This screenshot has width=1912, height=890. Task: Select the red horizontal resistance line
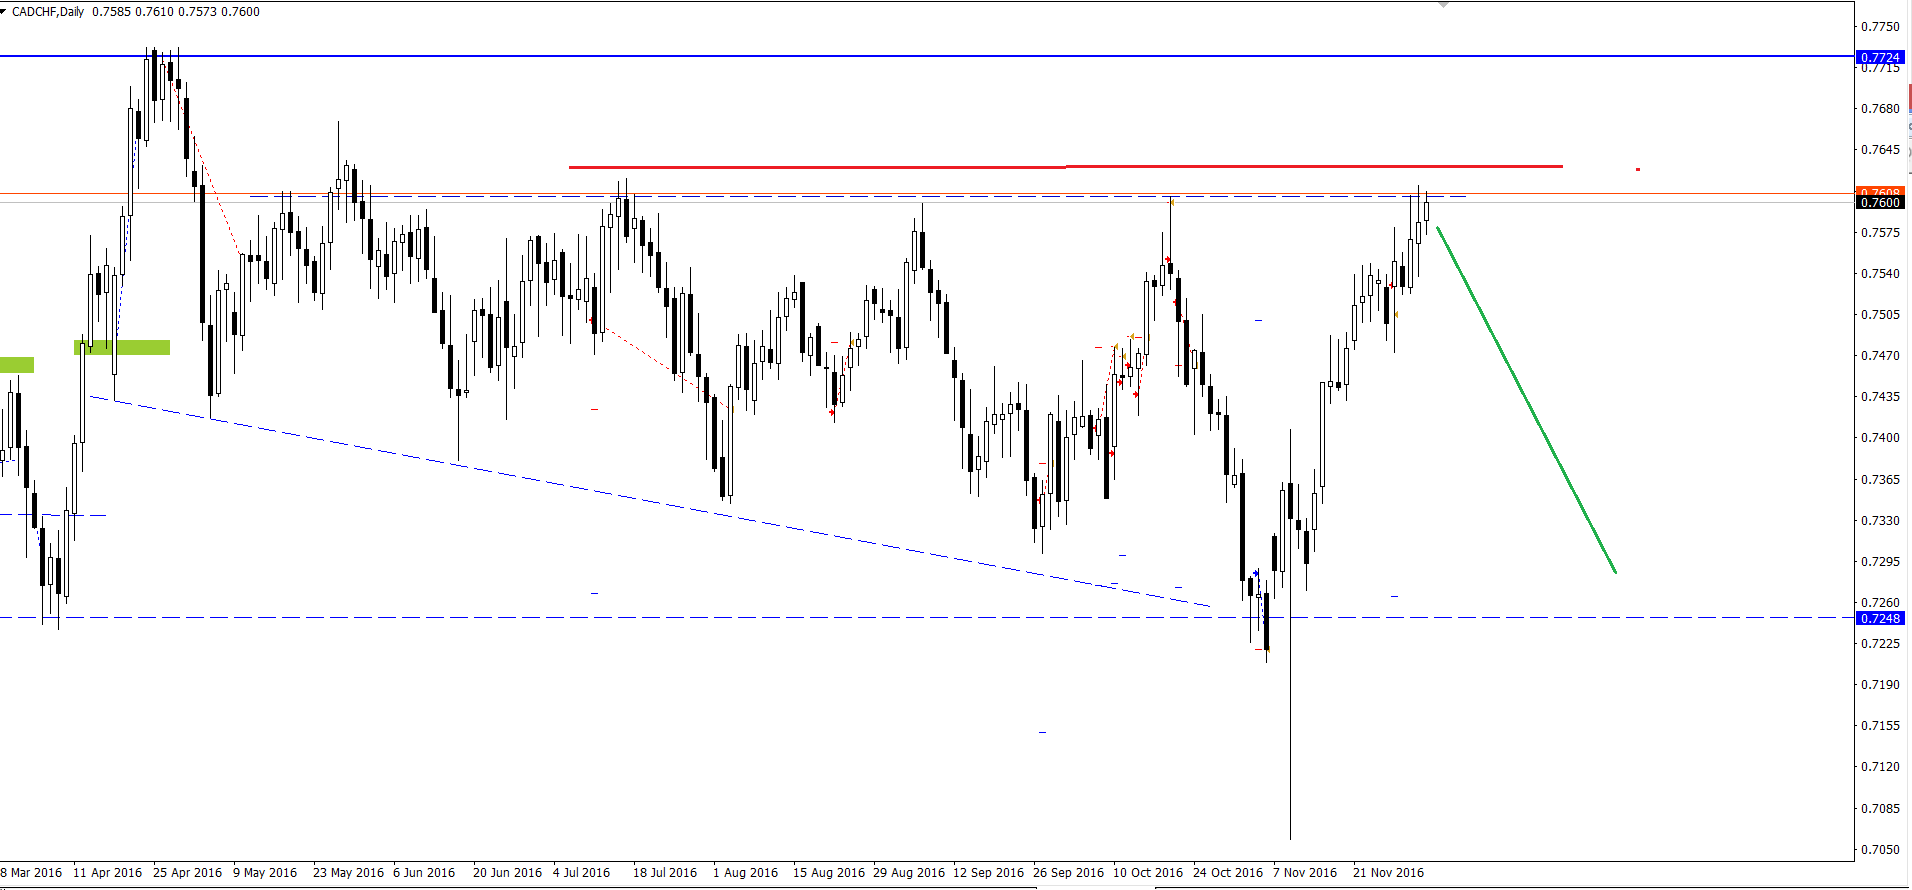click(1066, 166)
